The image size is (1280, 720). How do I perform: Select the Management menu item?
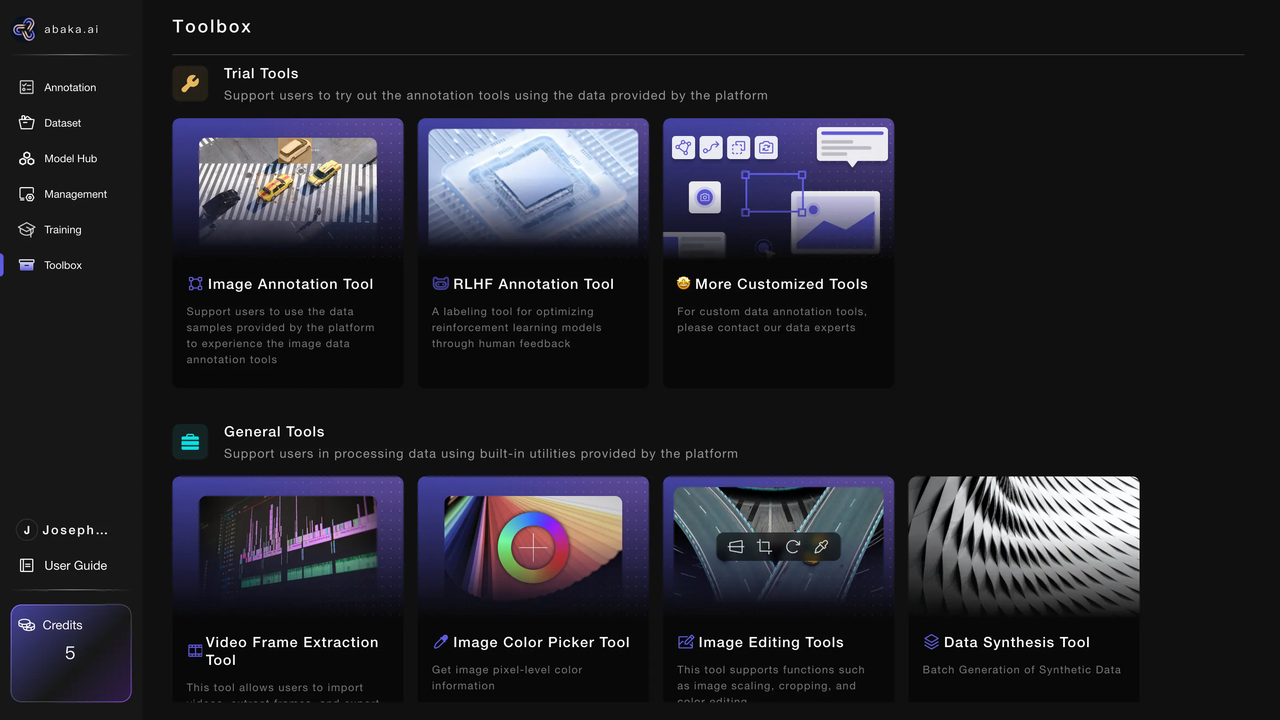tap(75, 194)
